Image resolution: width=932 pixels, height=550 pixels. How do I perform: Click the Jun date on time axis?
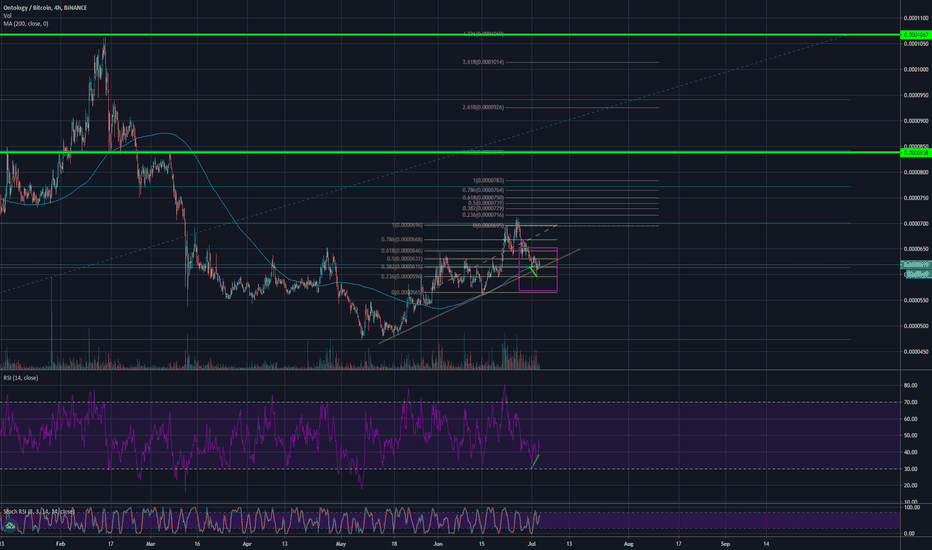438,543
